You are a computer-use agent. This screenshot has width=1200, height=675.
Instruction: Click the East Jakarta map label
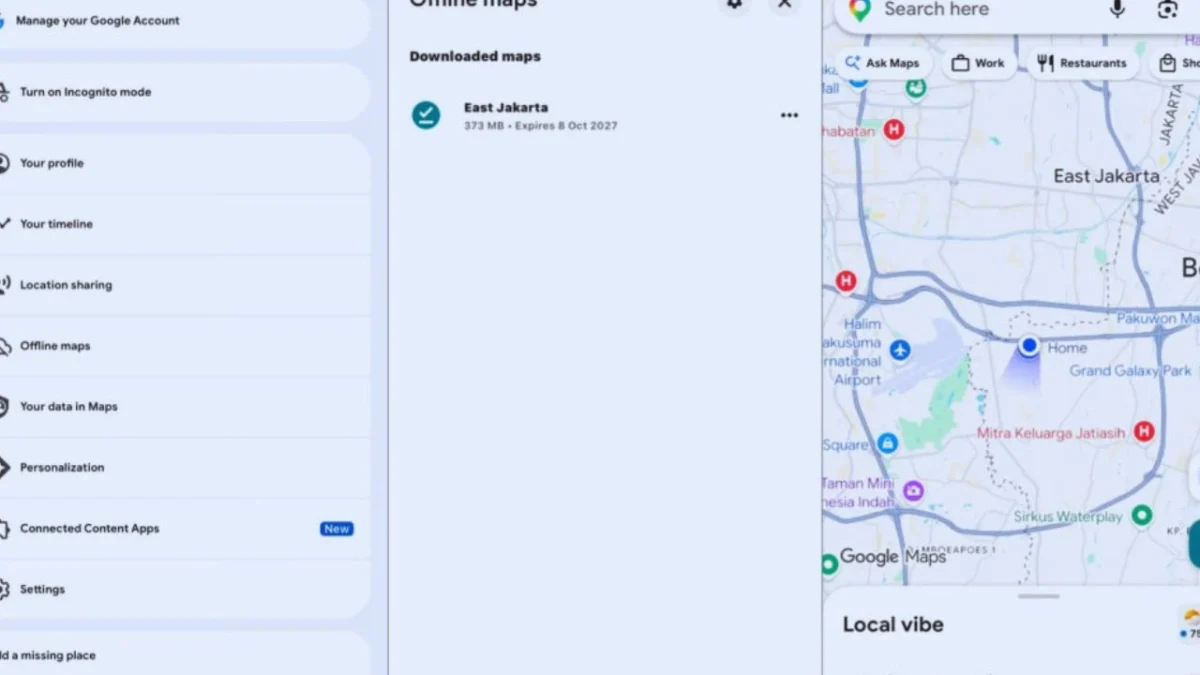click(1106, 176)
